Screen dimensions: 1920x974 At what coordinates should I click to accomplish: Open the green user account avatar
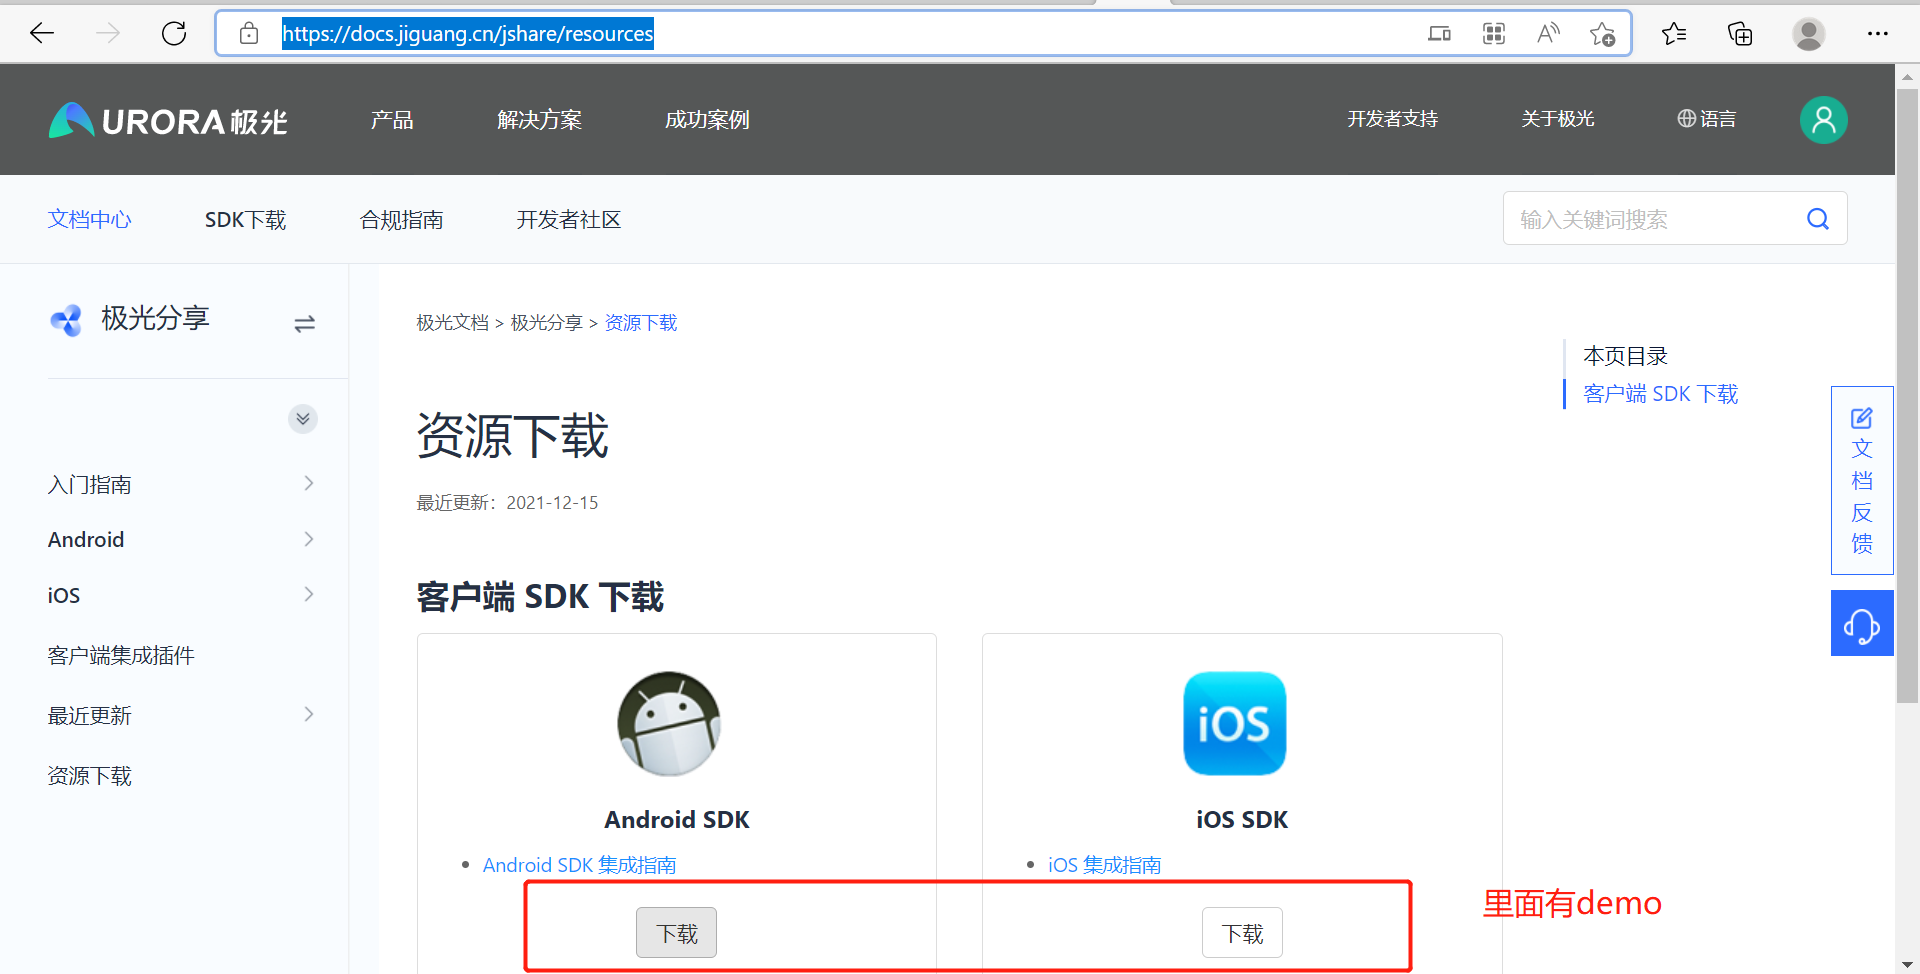(1823, 120)
